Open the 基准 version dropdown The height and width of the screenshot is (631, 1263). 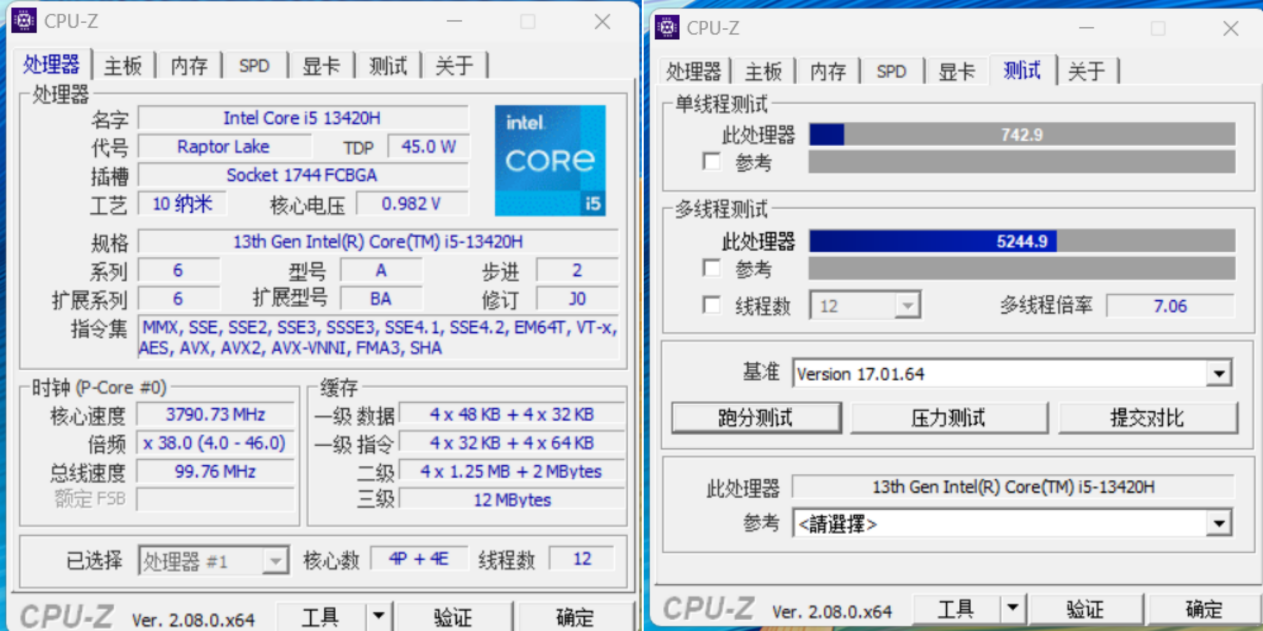coord(1219,373)
